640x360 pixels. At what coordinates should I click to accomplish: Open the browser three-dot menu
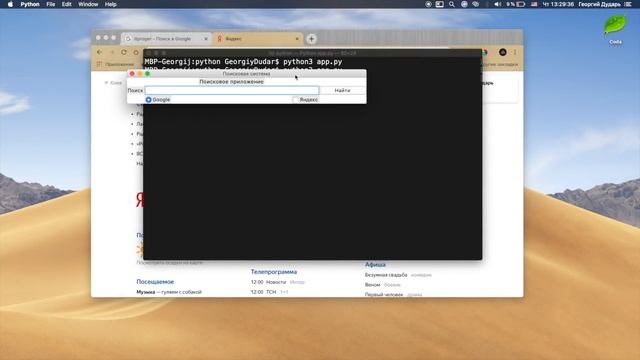tap(515, 52)
